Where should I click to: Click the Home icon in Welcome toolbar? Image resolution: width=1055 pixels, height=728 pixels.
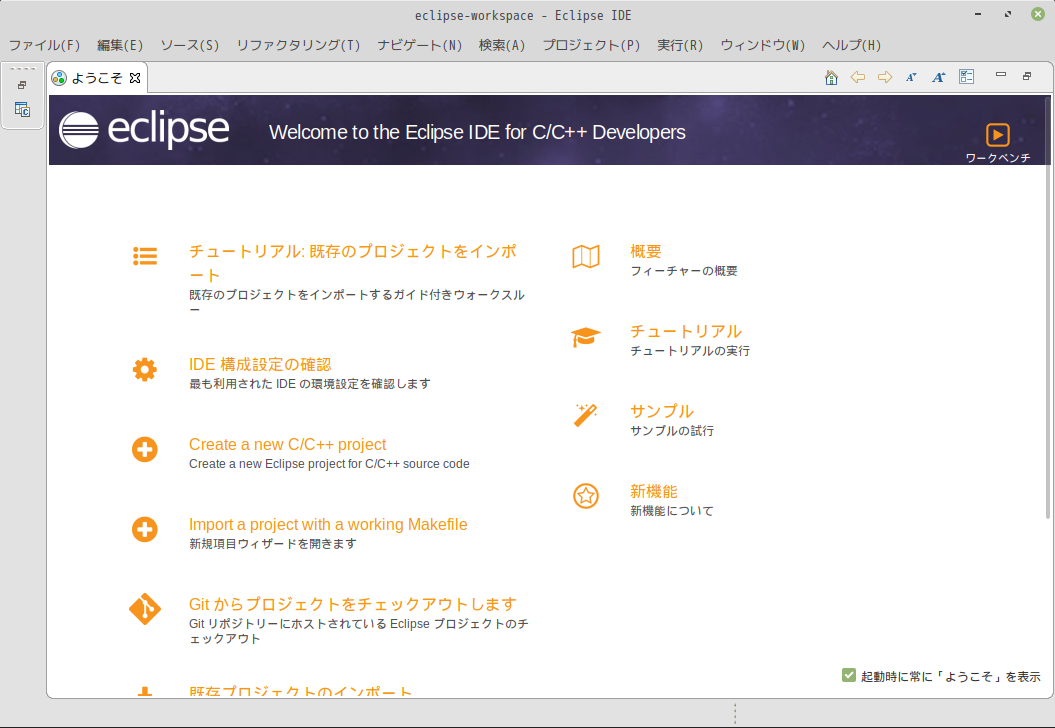click(831, 77)
